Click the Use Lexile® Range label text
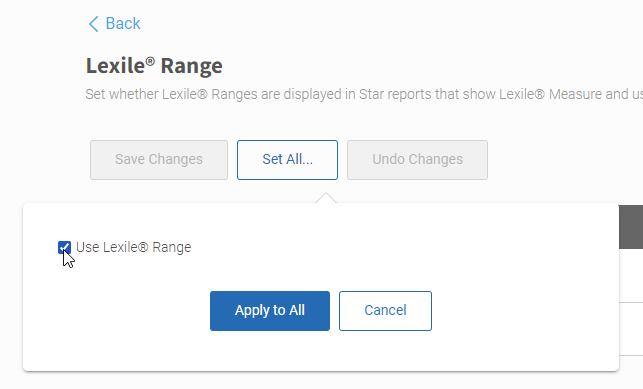This screenshot has height=389, width=643. point(134,247)
